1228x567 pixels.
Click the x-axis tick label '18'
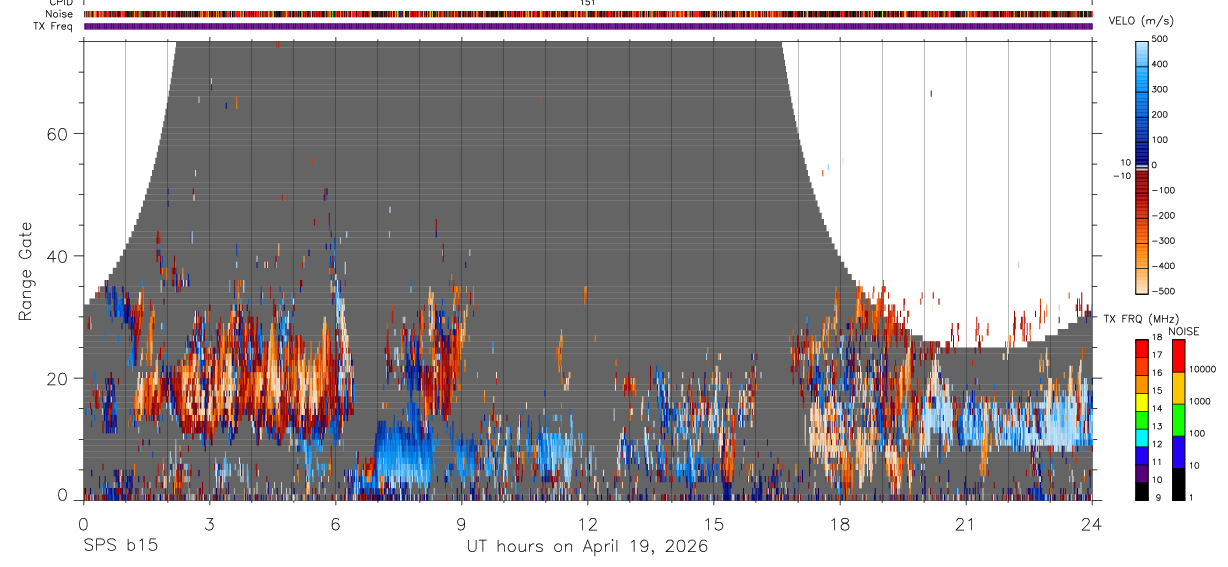tap(840, 523)
